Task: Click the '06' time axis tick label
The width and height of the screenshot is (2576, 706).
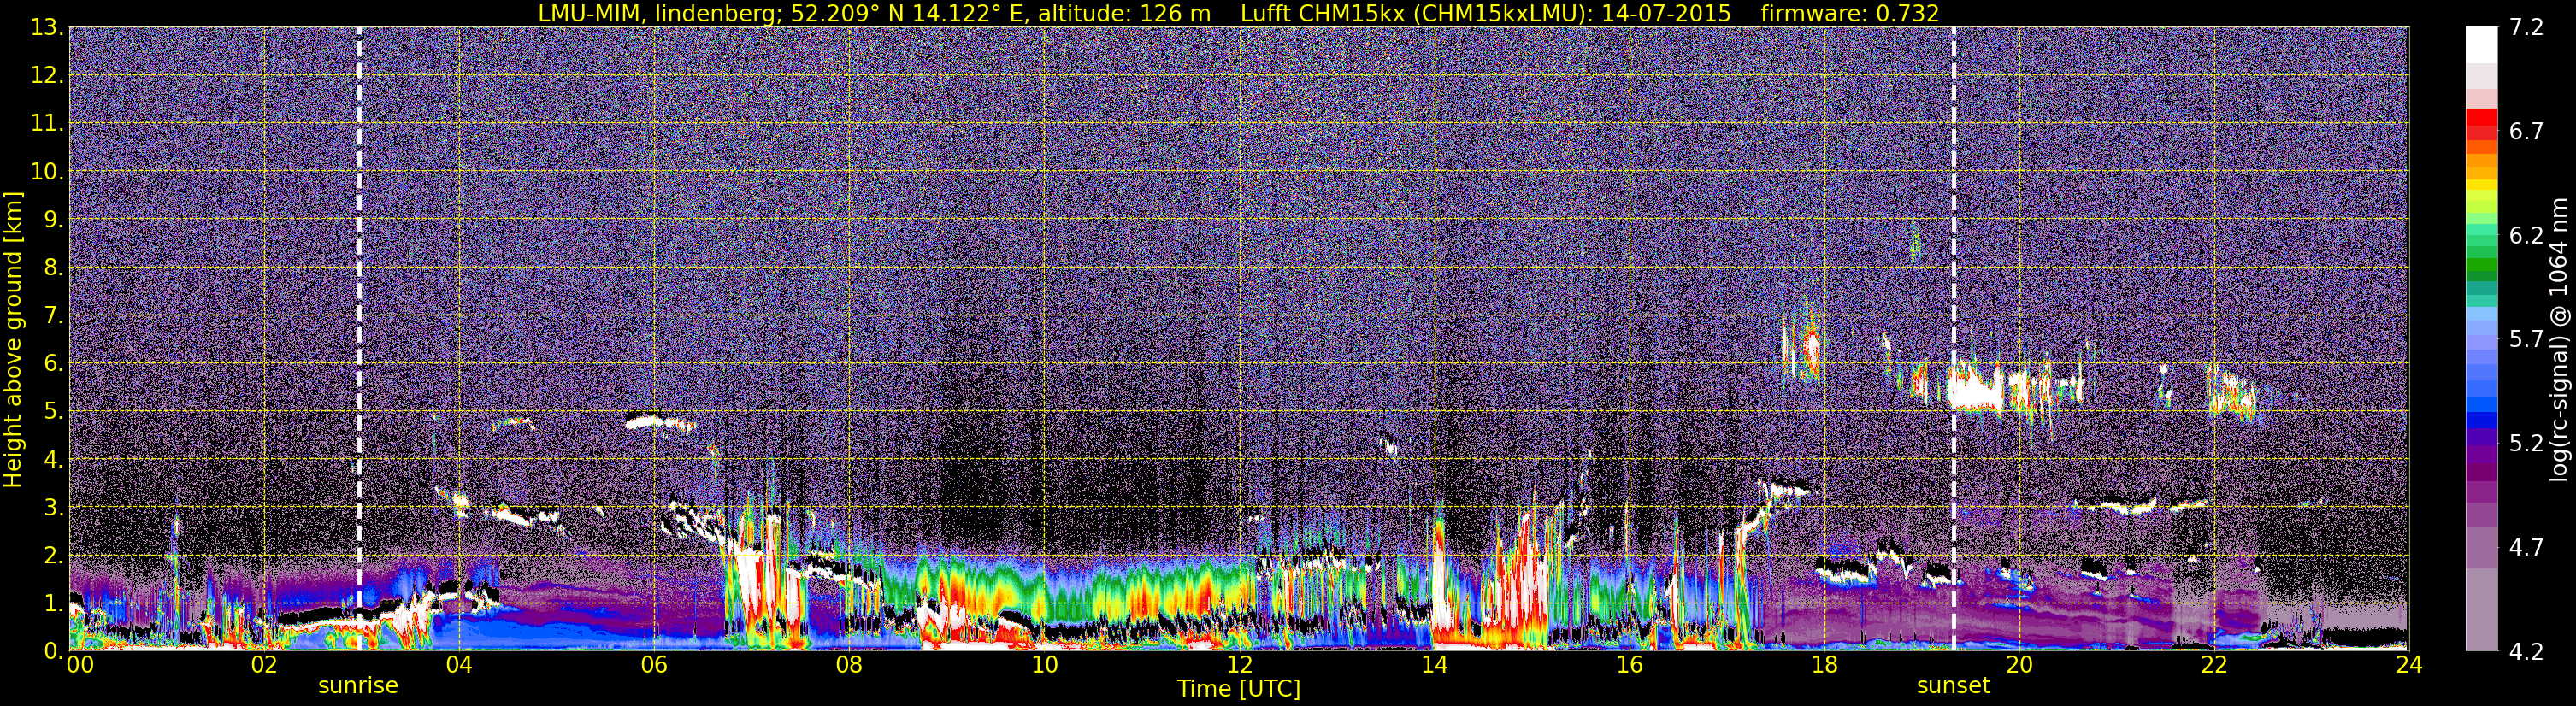Action: tap(654, 666)
